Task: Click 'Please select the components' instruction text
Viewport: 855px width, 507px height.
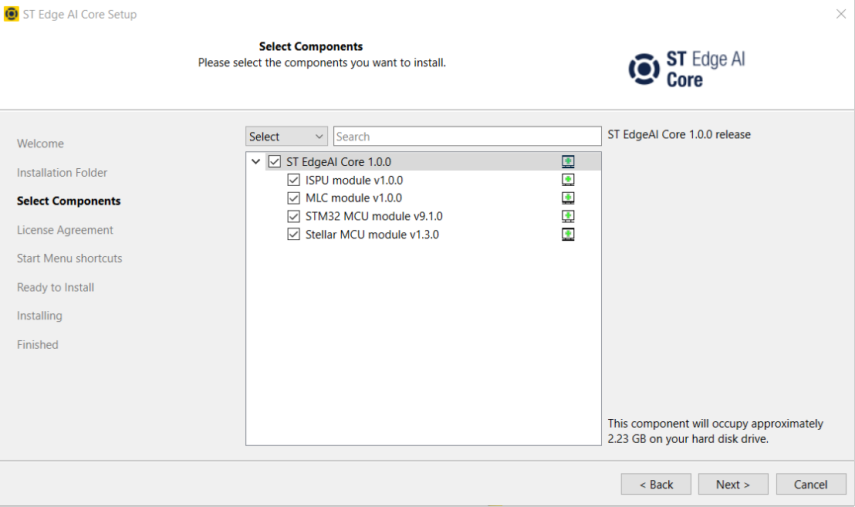Action: [x=322, y=63]
